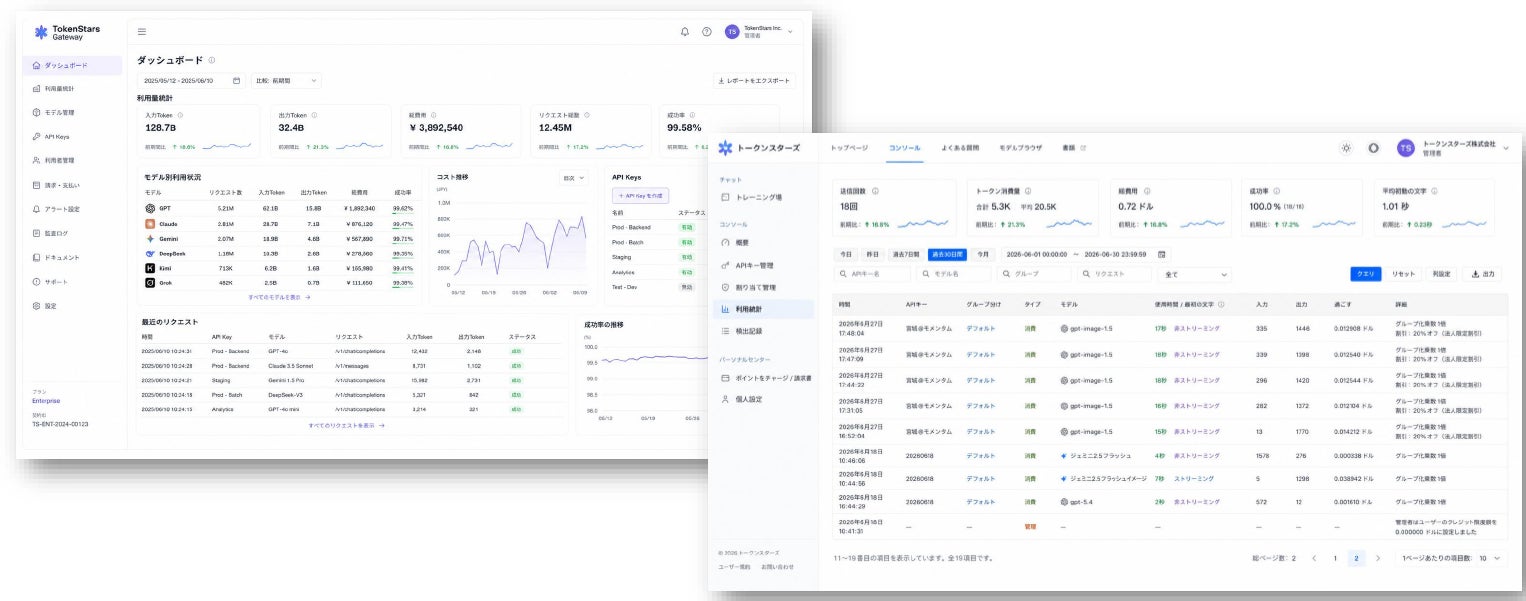This screenshot has height=601, width=1526.
Task: Focus the APIキー名 search field
Action: (873, 274)
